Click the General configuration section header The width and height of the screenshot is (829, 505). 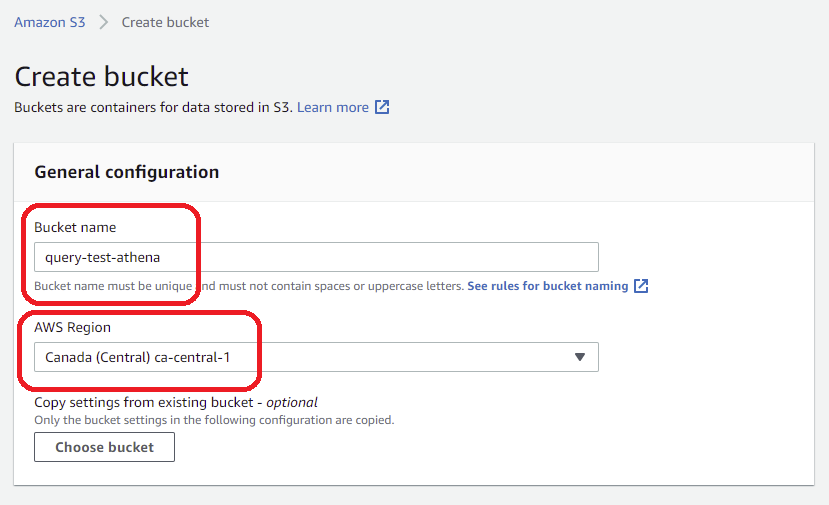pyautogui.click(x=126, y=172)
